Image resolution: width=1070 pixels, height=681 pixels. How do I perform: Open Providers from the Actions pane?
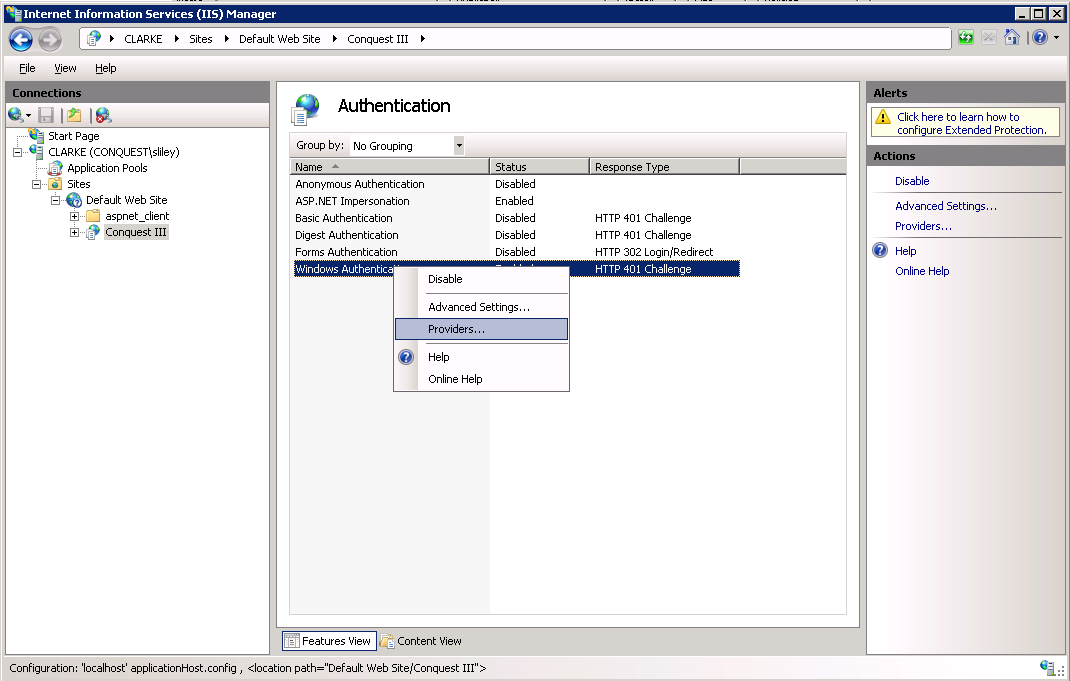(923, 226)
